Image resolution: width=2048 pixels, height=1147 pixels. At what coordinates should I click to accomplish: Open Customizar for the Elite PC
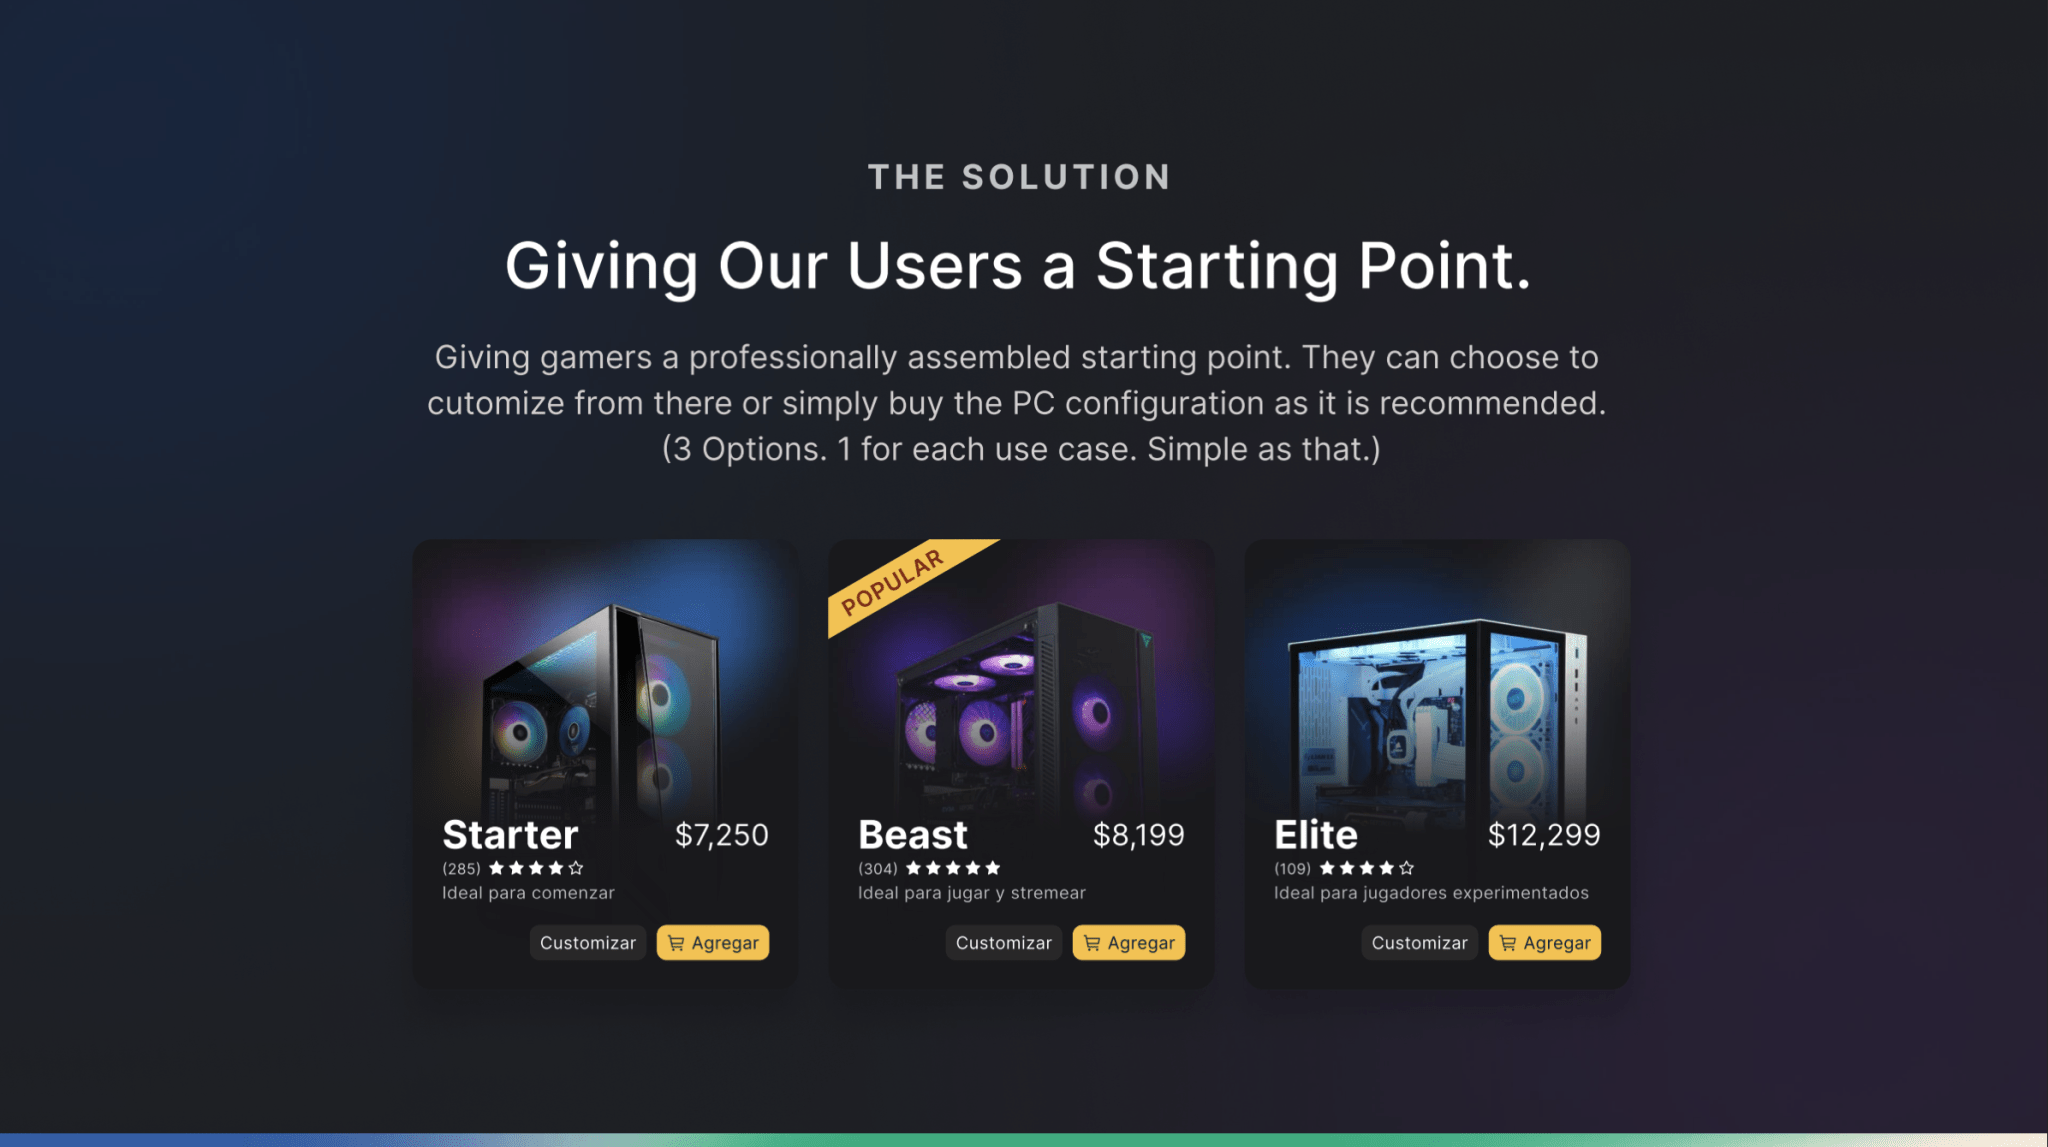(1419, 943)
